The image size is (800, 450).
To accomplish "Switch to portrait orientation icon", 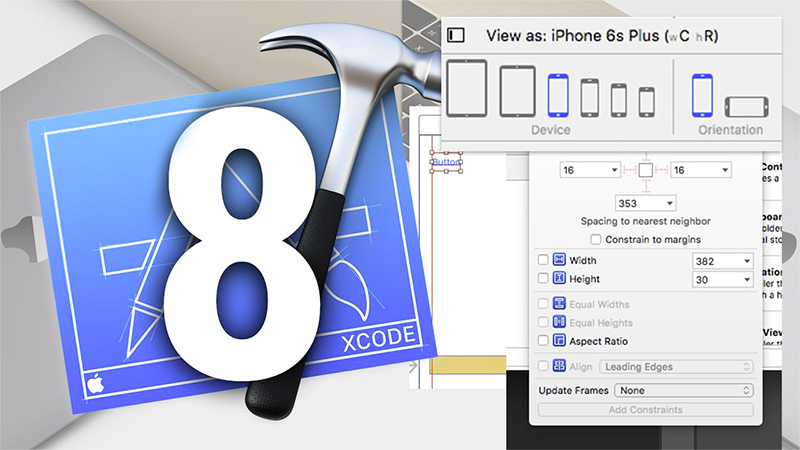I will pyautogui.click(x=703, y=96).
